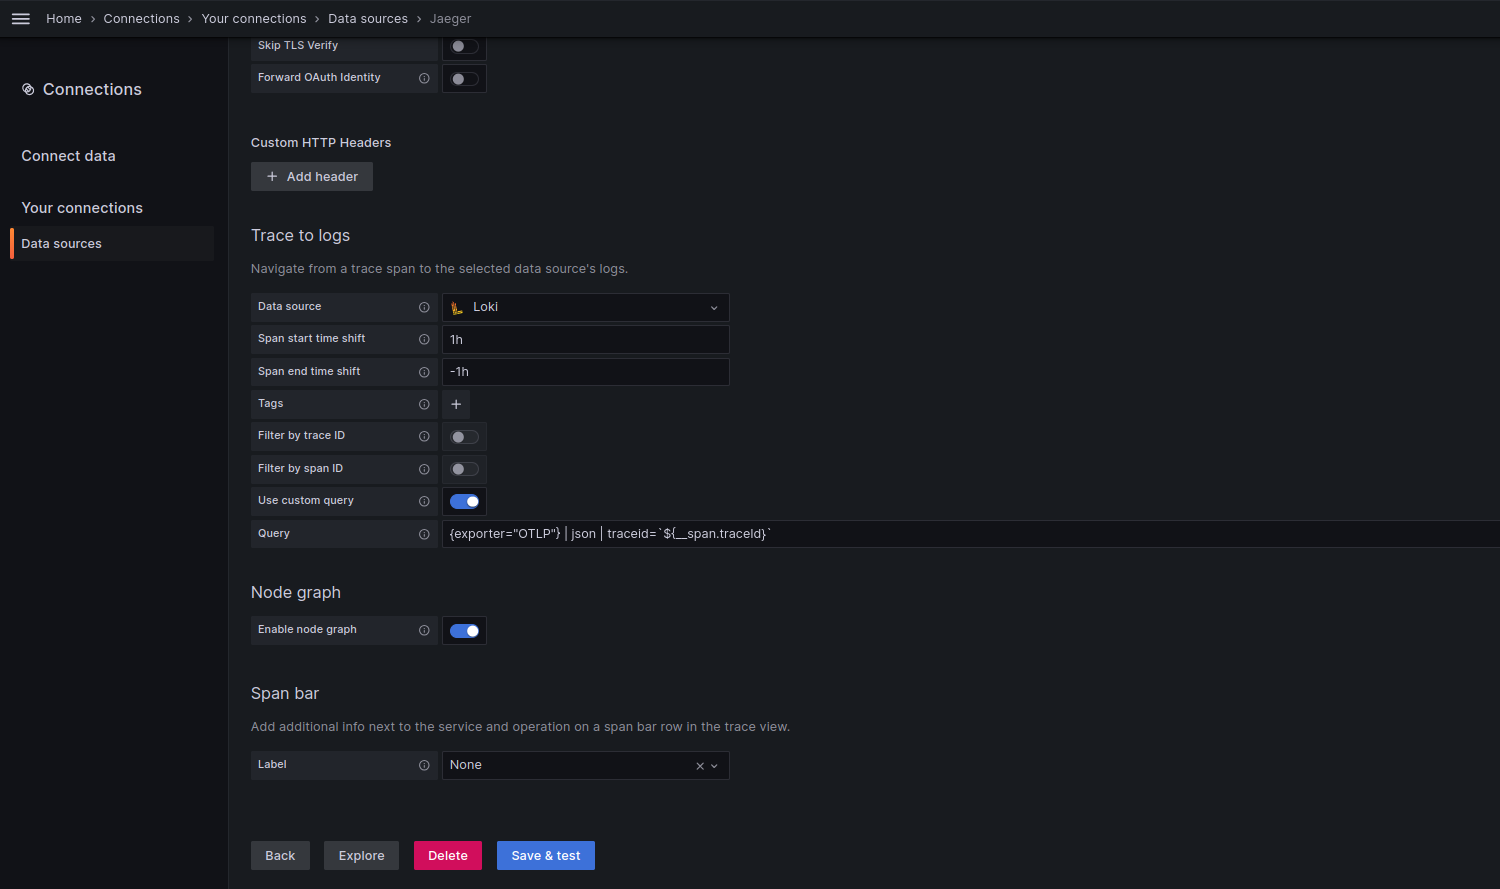Click the Save & test button
The height and width of the screenshot is (889, 1500).
coord(545,855)
